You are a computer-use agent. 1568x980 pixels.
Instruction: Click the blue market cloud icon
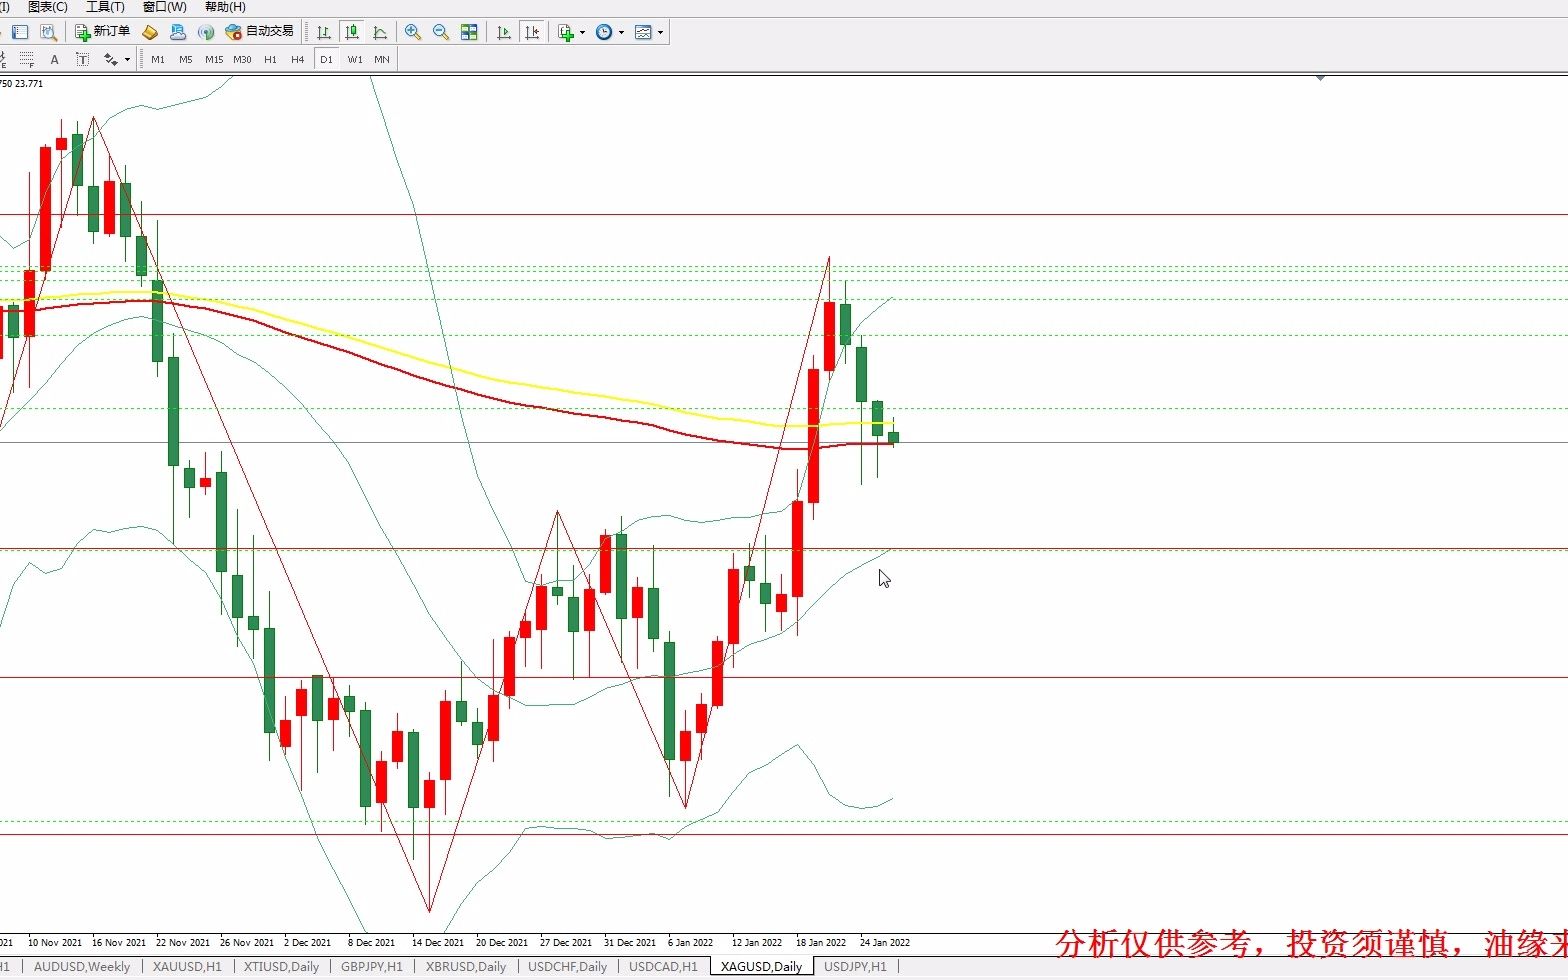[x=178, y=32]
